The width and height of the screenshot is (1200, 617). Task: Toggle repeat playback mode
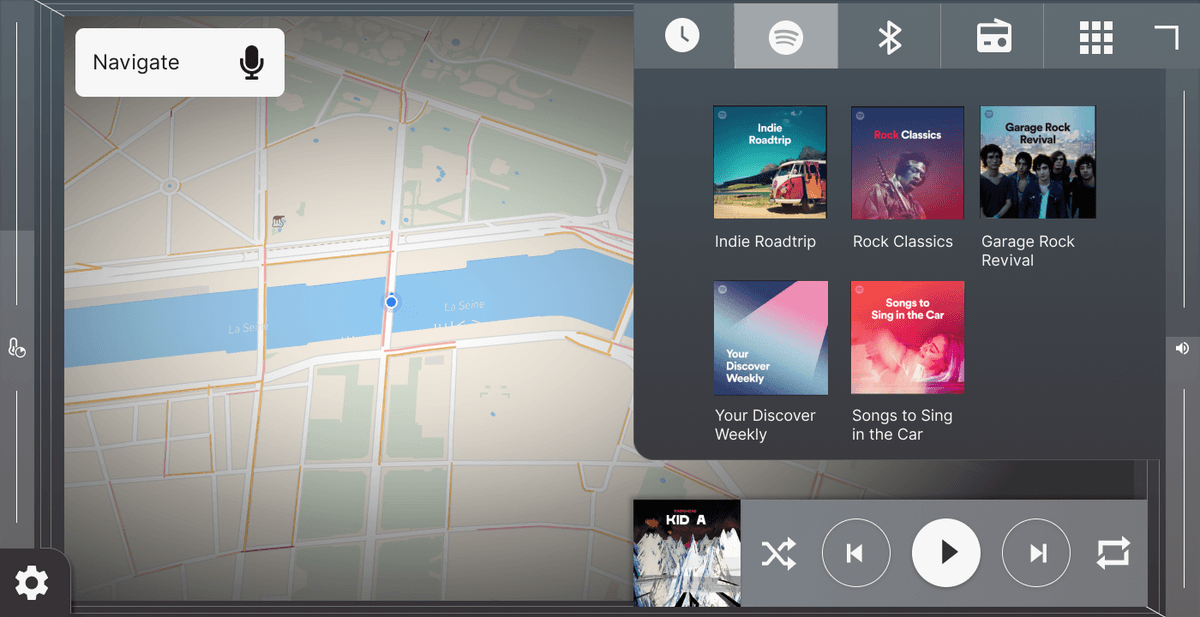[1113, 553]
